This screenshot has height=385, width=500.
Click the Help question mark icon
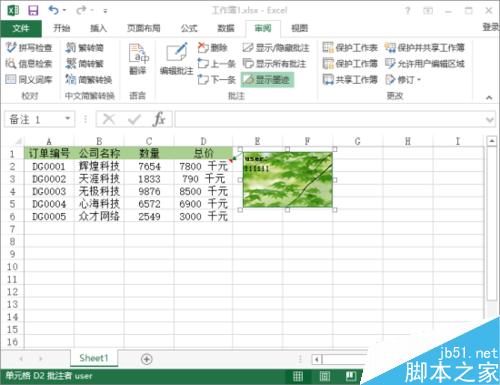407,11
